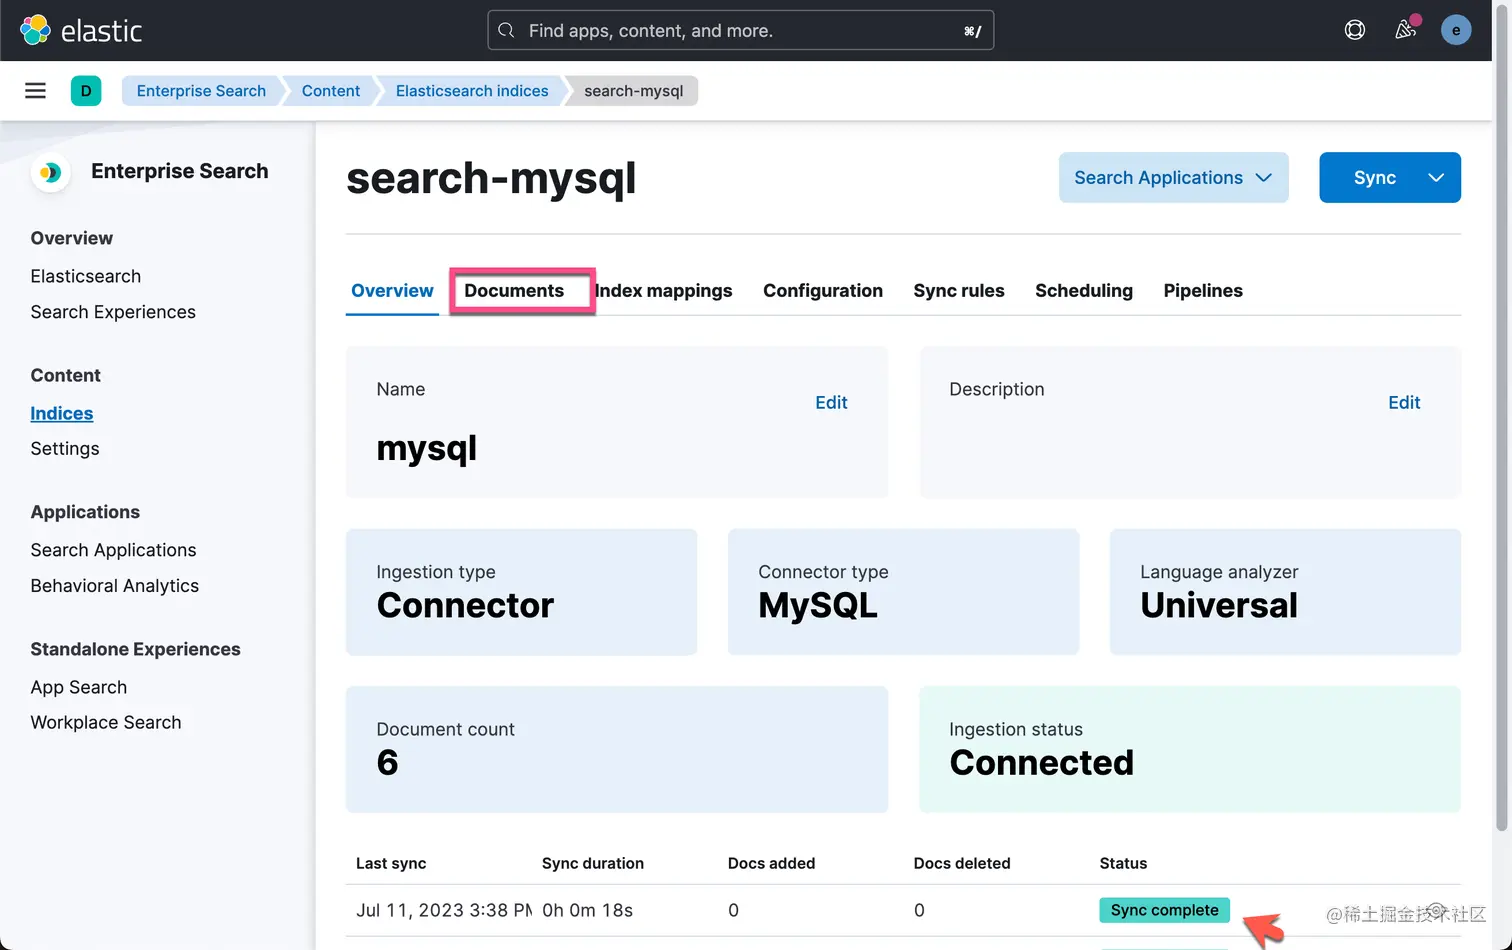Click the Elastic logo in header
Viewport: 1512px width, 950px height.
(x=81, y=30)
